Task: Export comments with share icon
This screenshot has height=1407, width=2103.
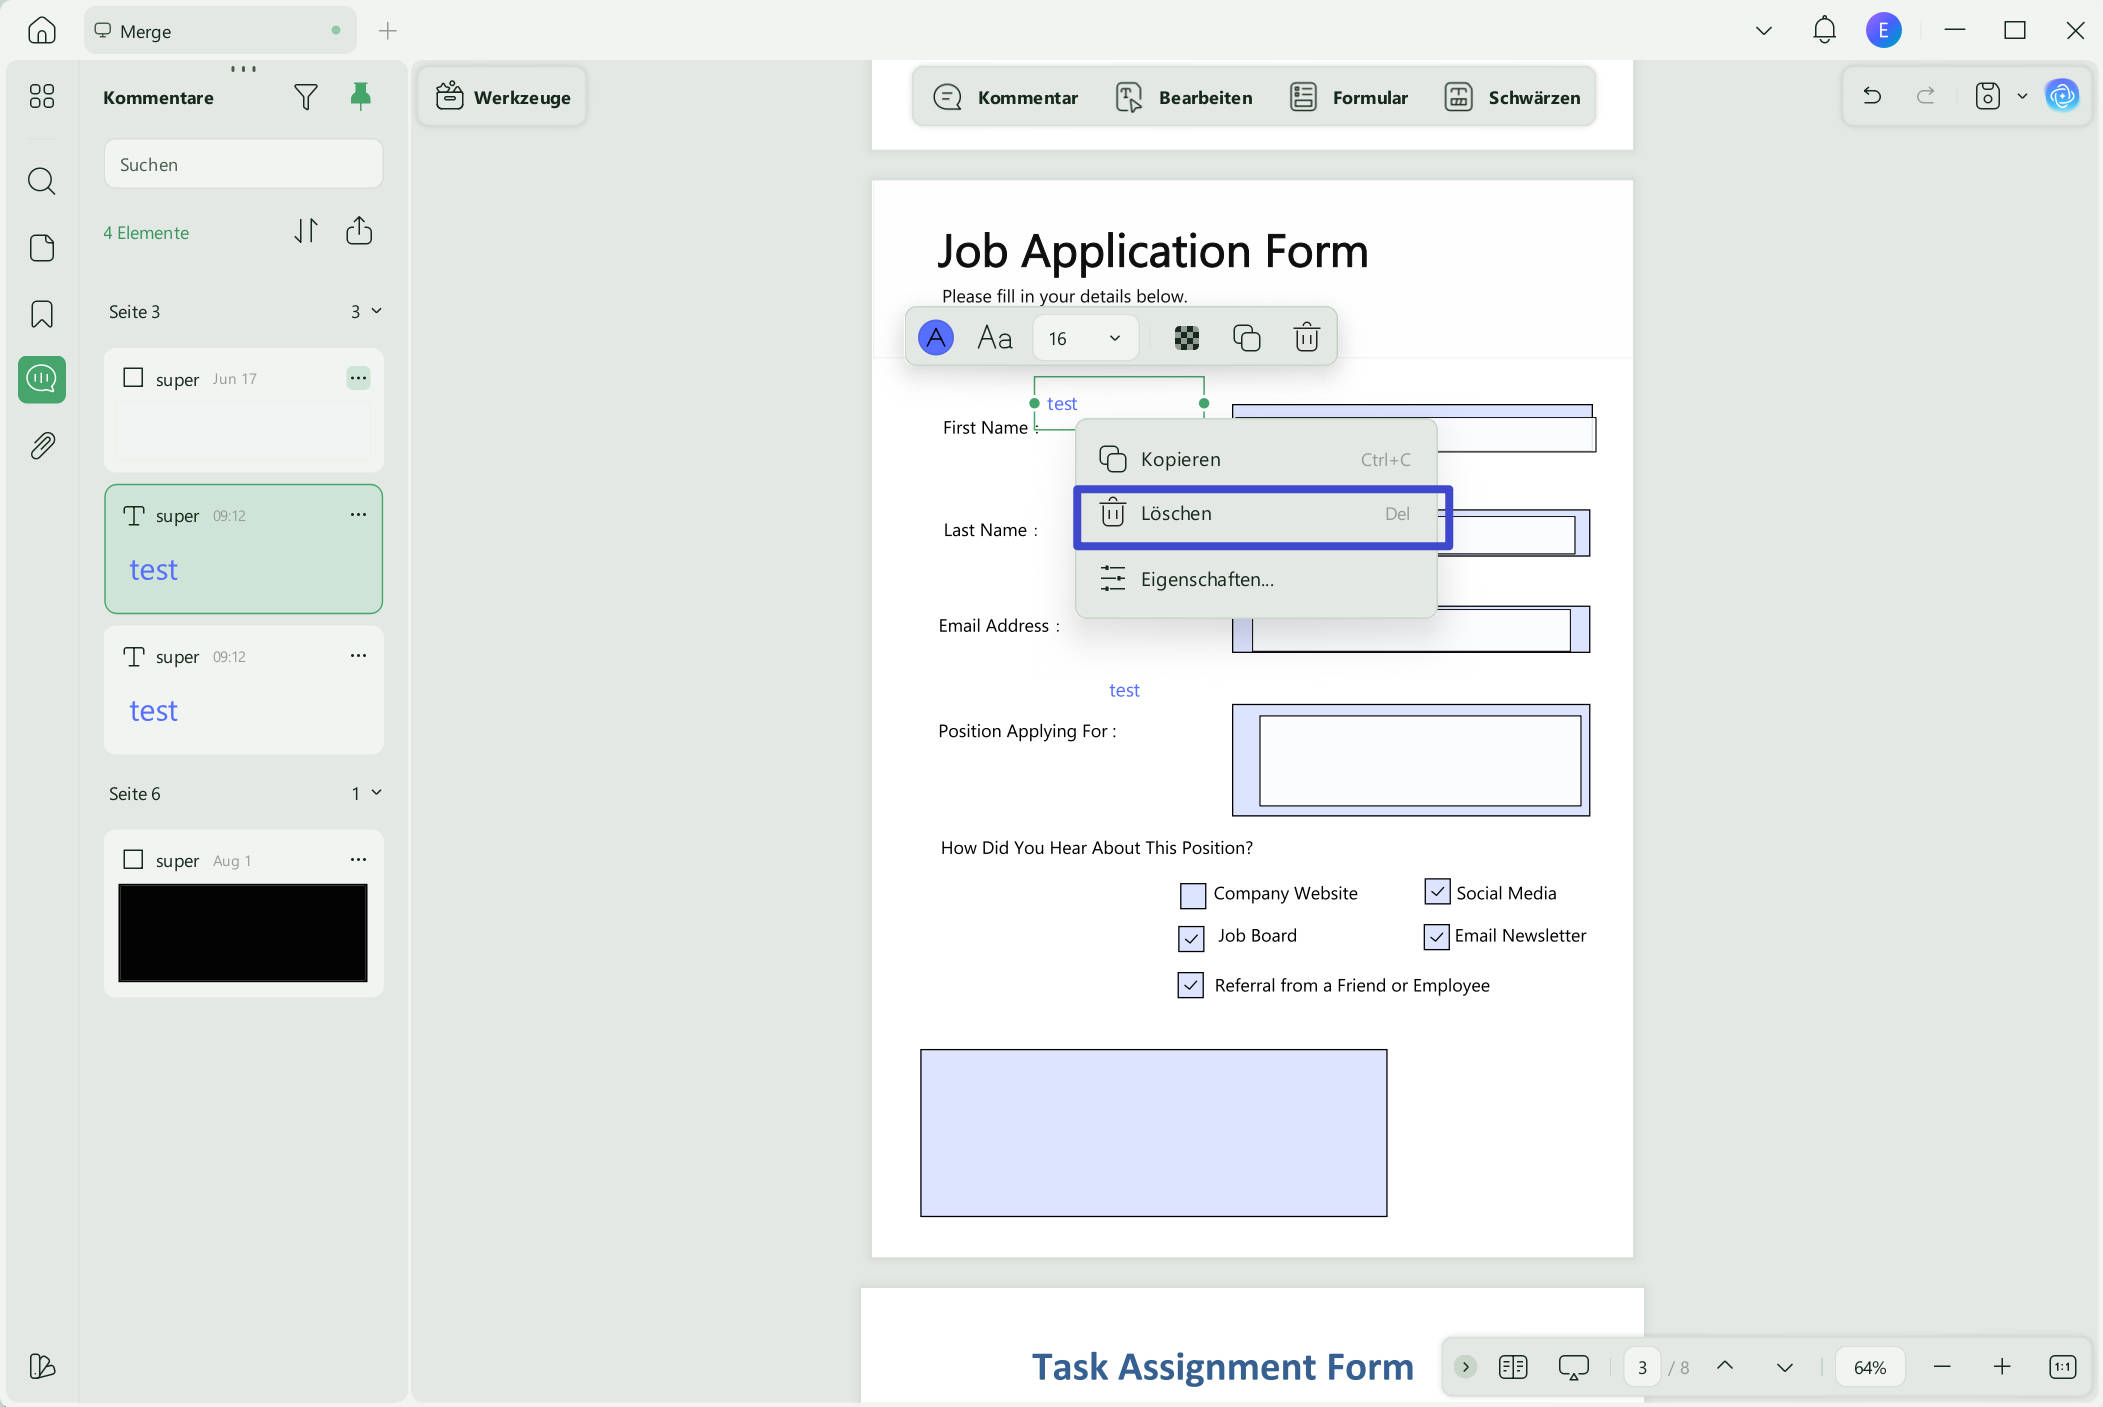Action: click(359, 231)
